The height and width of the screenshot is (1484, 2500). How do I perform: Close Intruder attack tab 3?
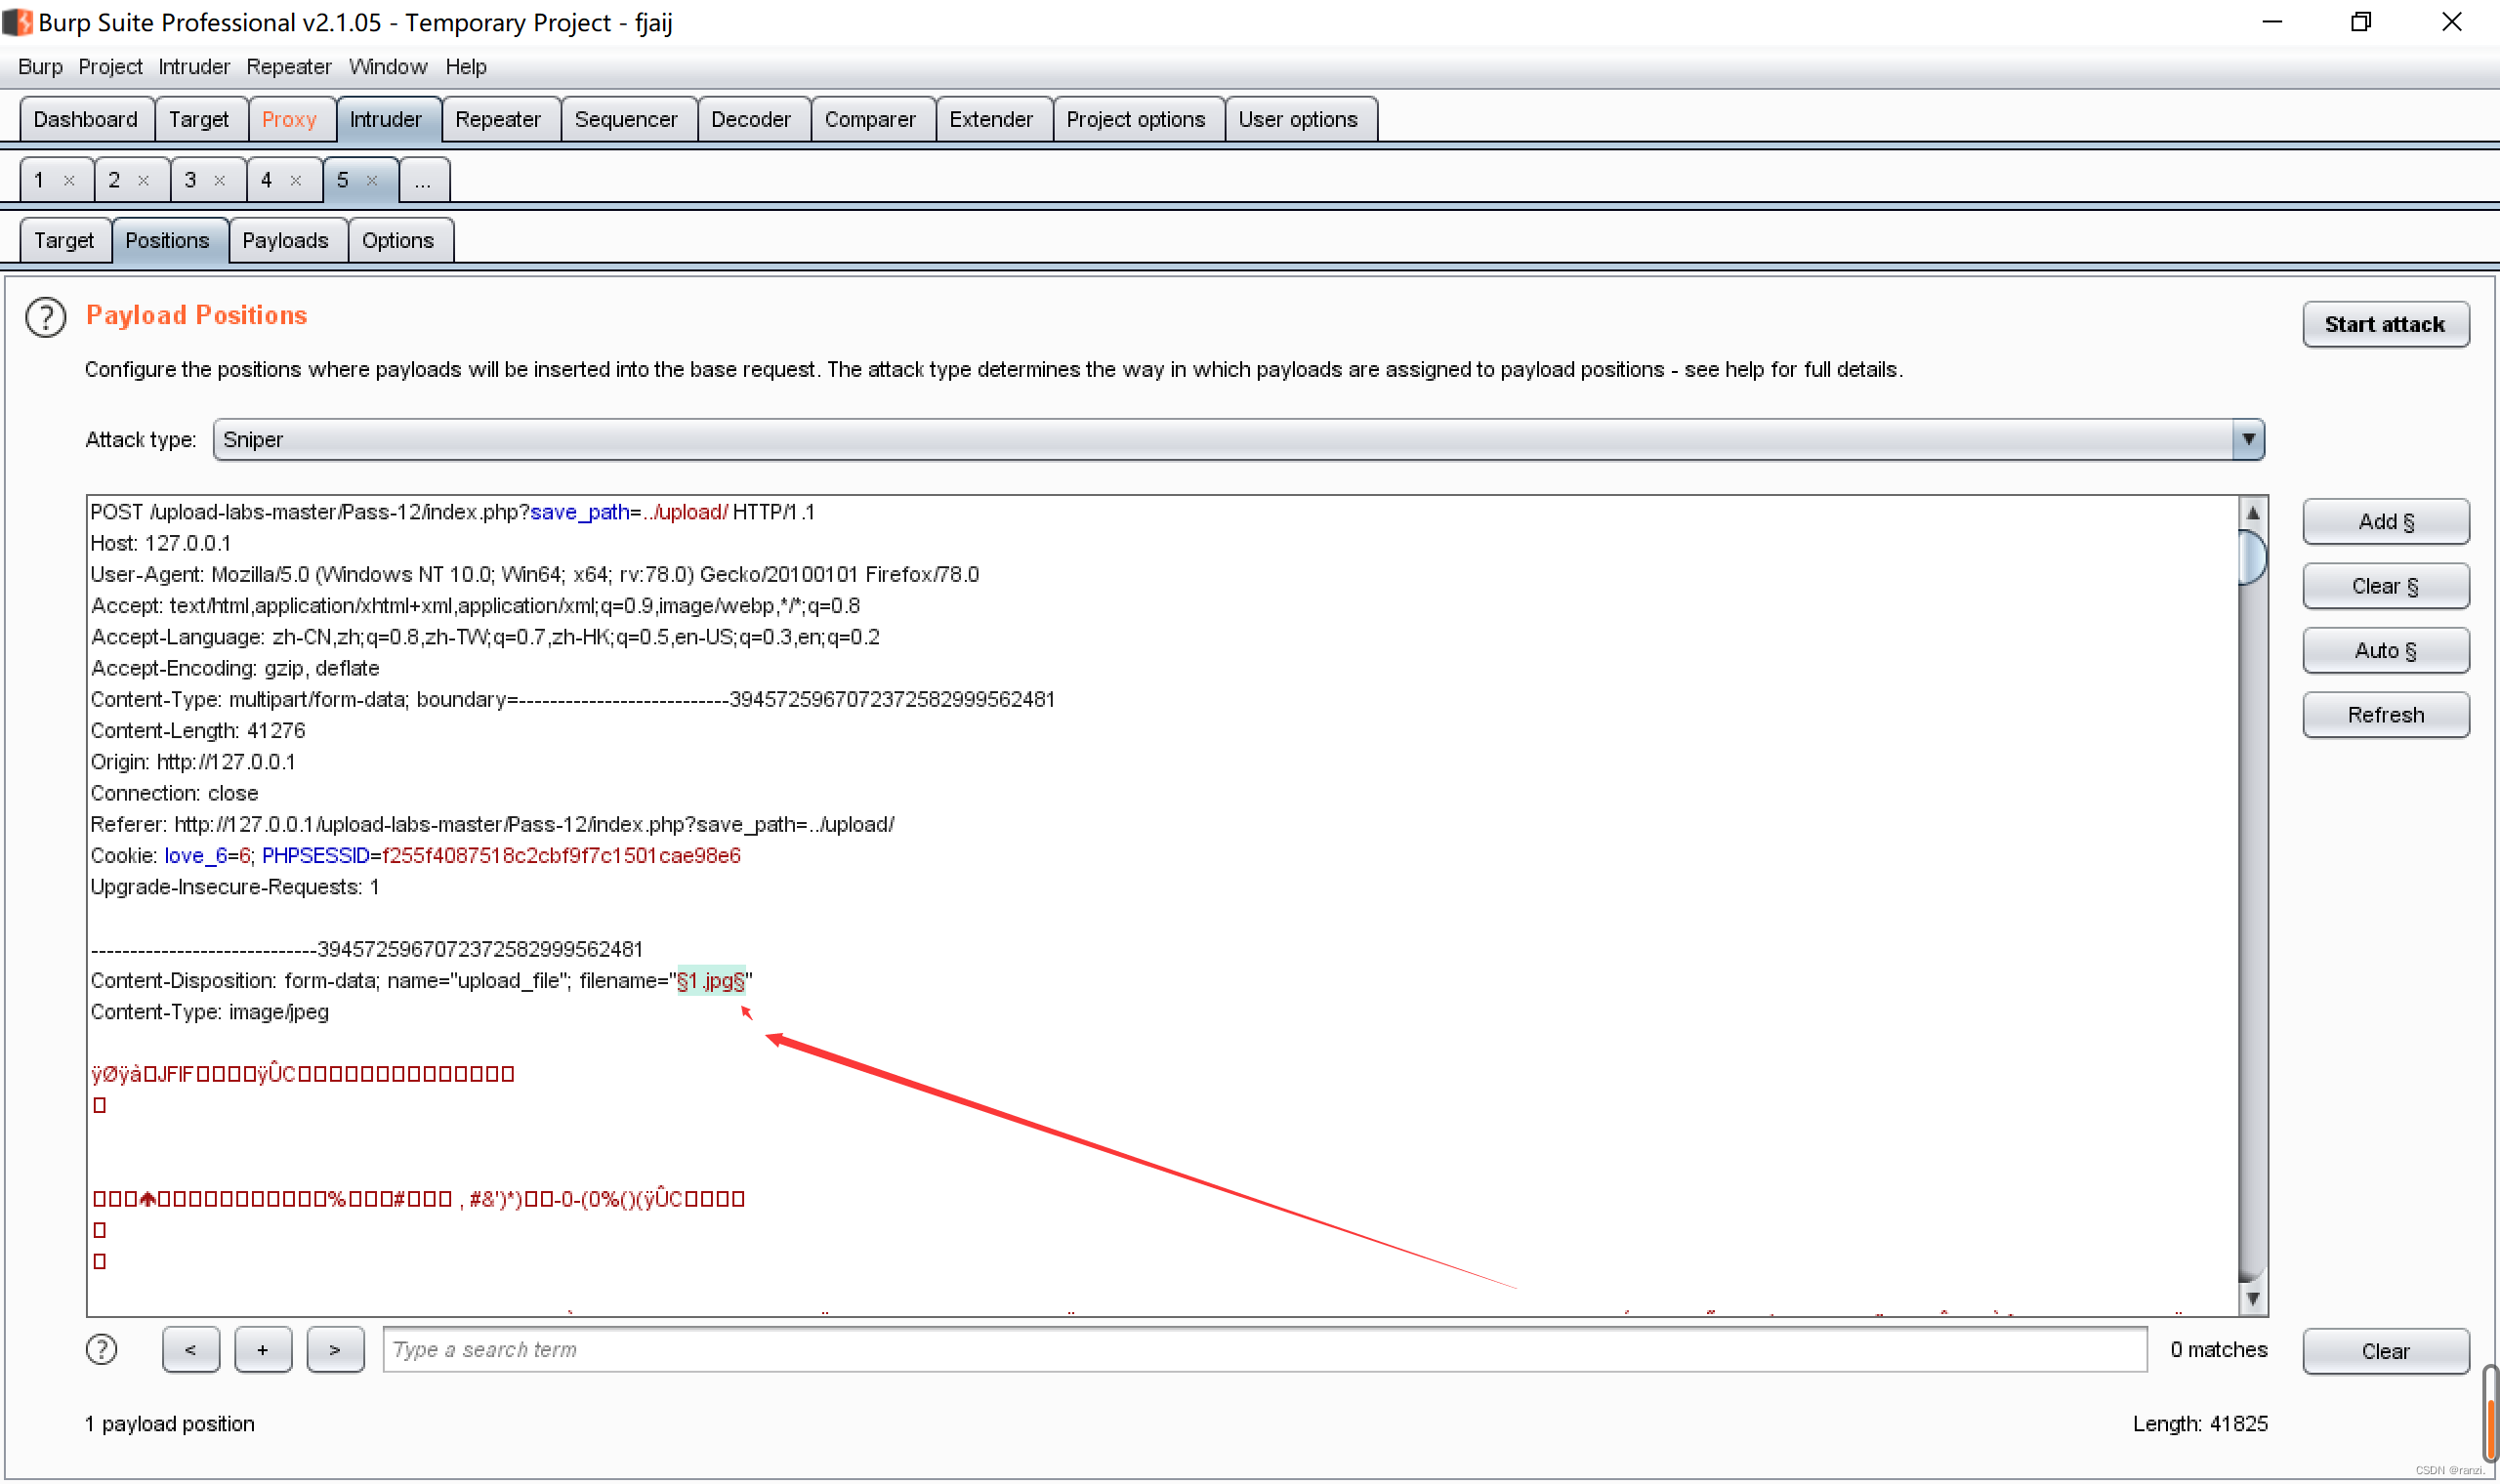(220, 180)
